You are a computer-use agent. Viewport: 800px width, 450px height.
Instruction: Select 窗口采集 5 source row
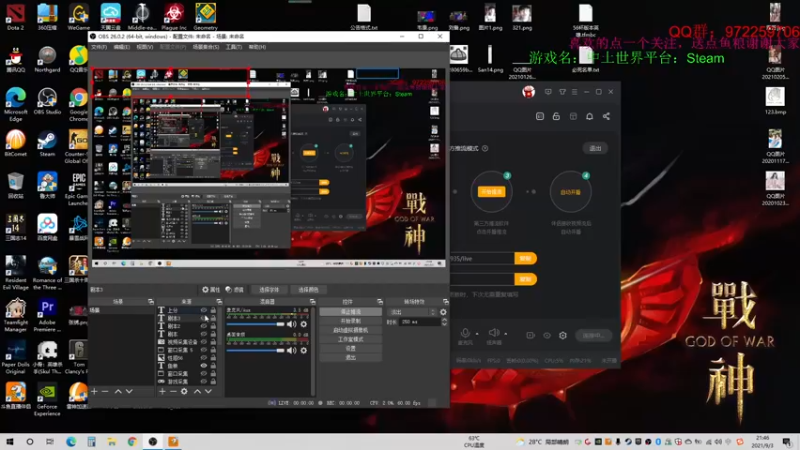tap(189, 350)
